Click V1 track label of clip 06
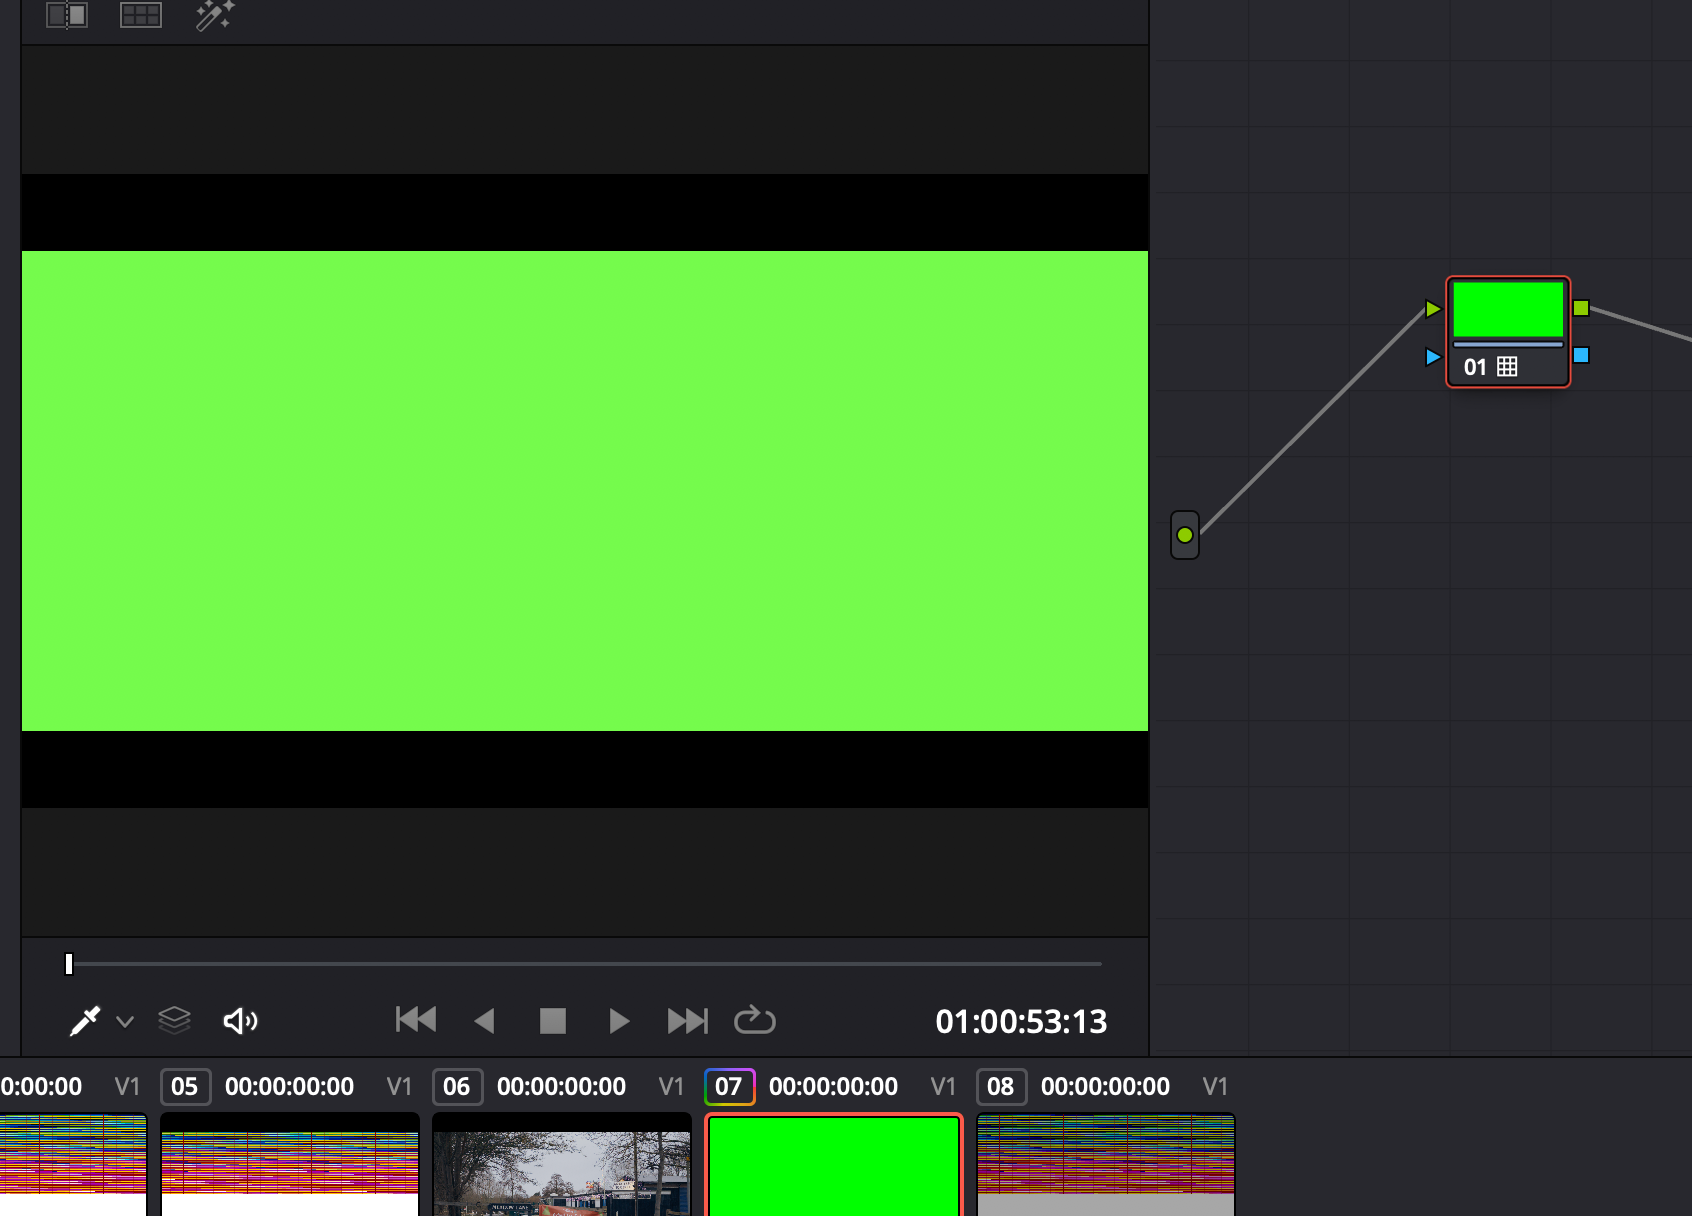 671,1087
